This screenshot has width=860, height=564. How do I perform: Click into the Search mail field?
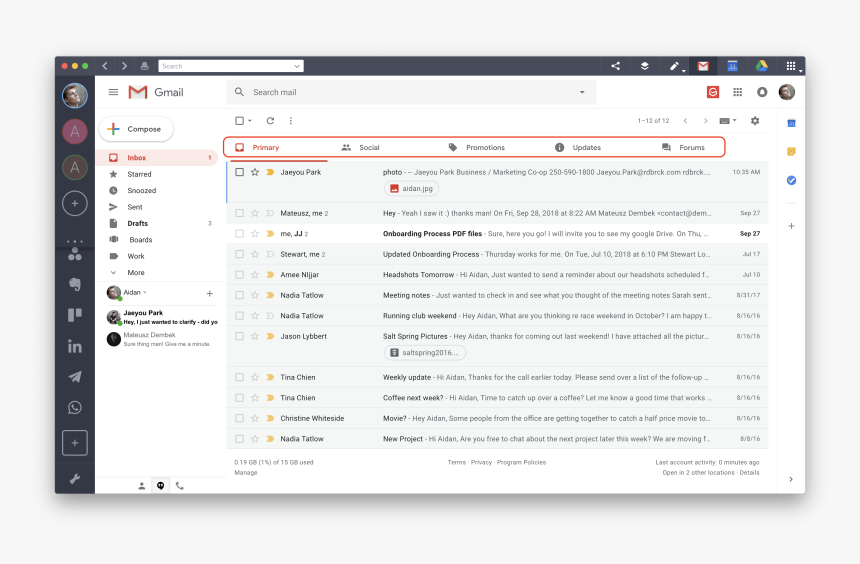[411, 92]
